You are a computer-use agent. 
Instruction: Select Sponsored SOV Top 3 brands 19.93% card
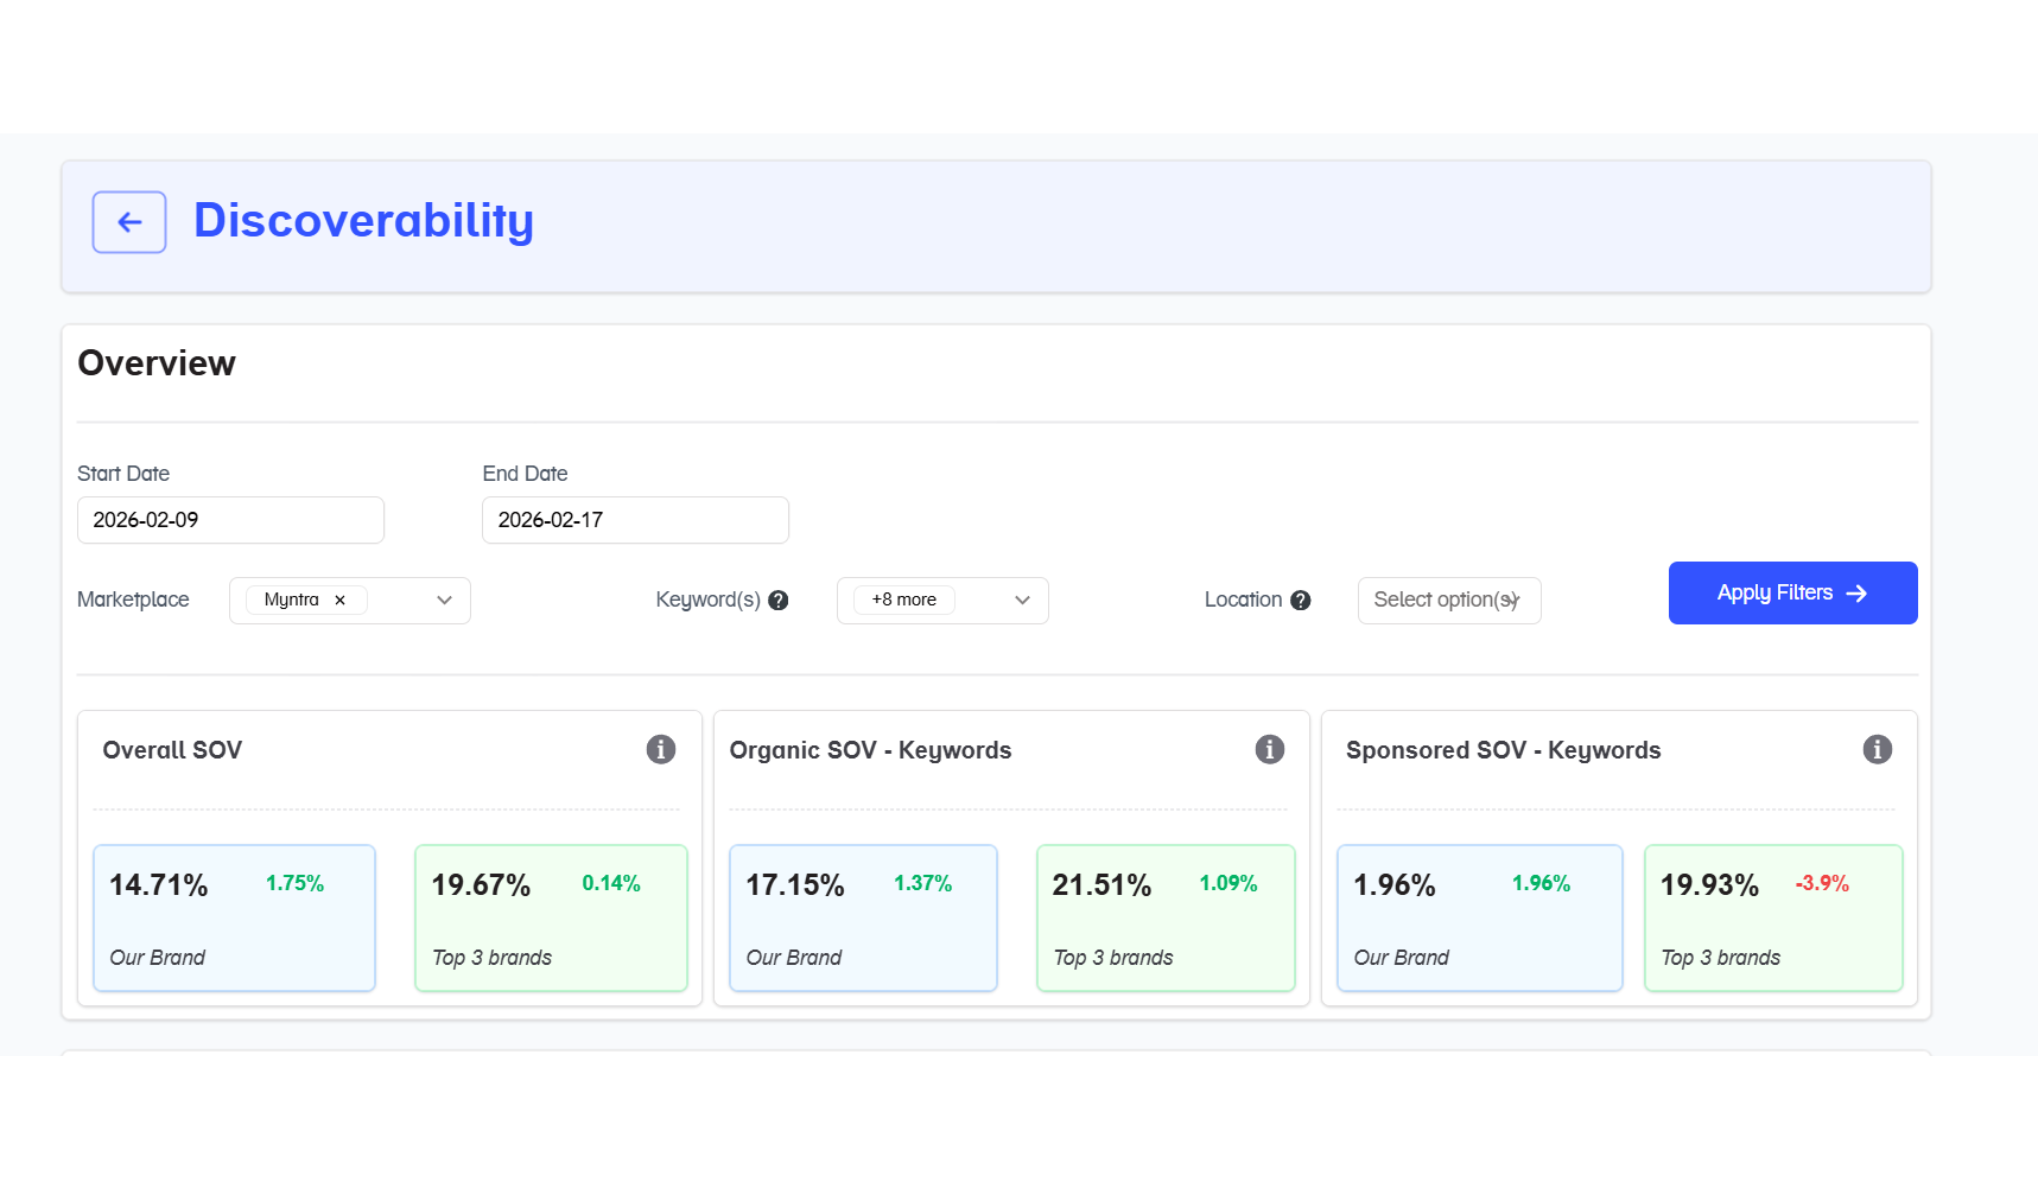(x=1773, y=918)
